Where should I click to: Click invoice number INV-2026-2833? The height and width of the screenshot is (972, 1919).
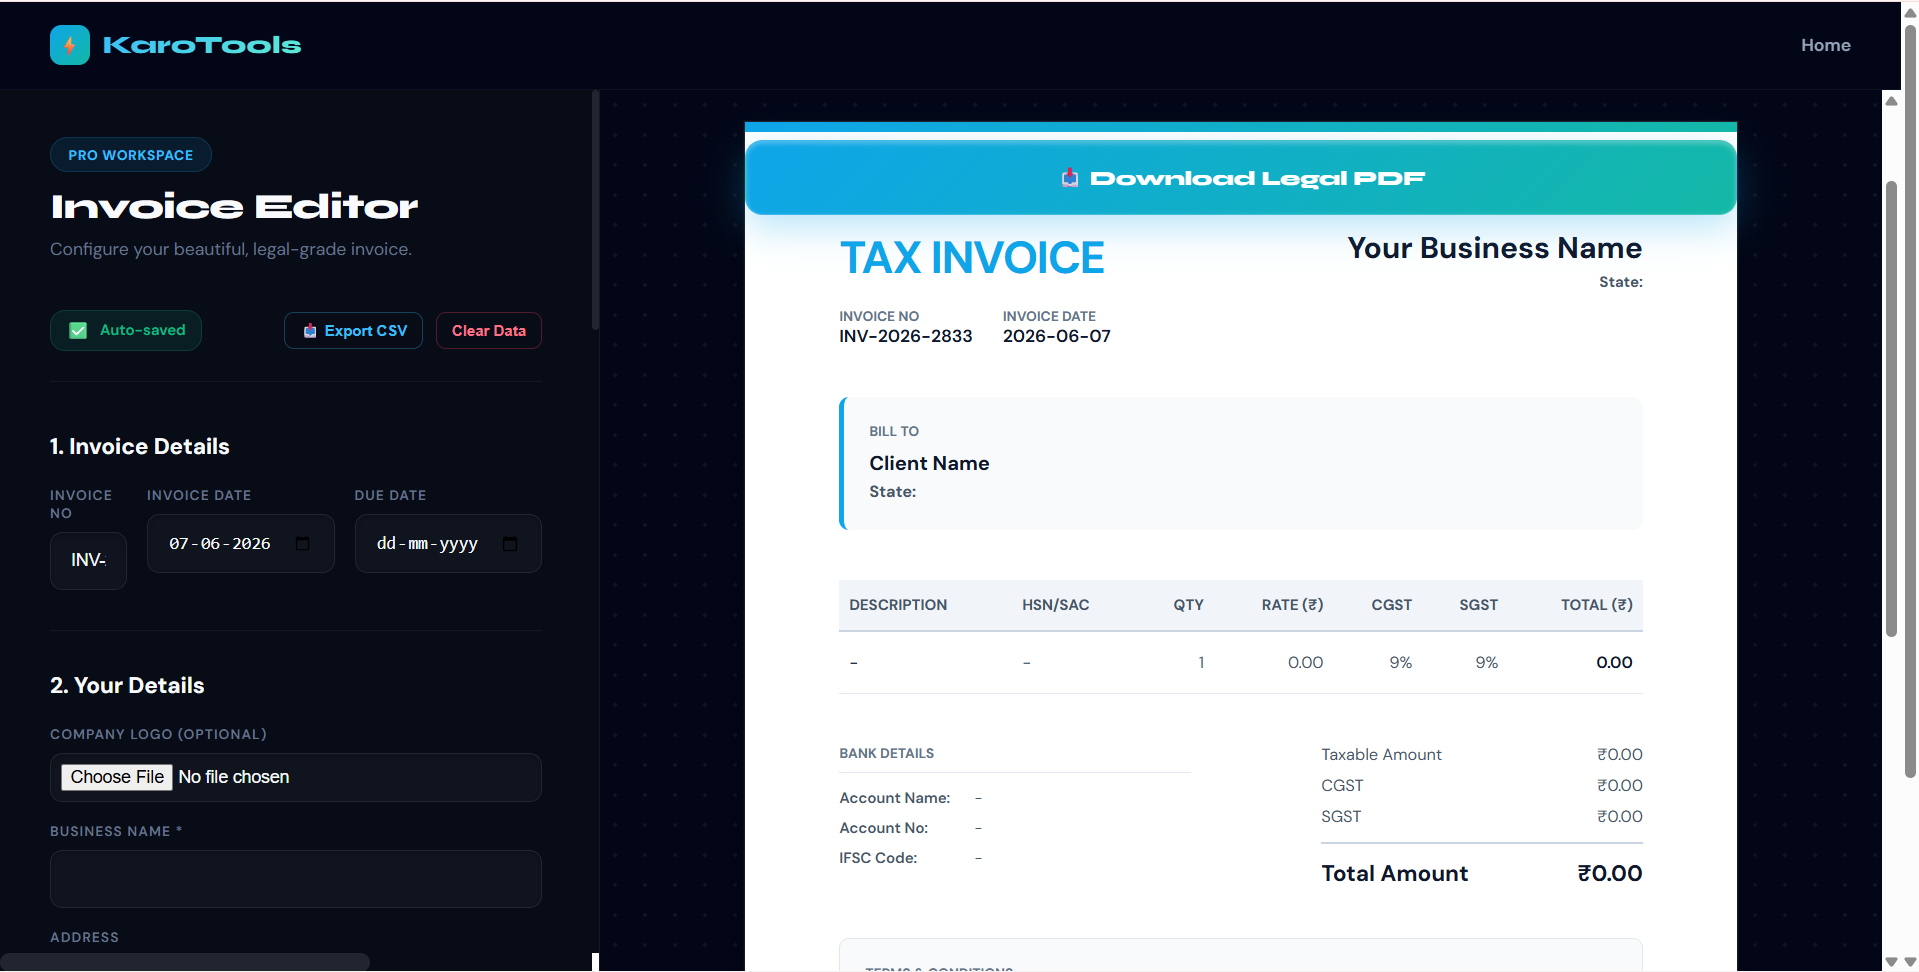tap(906, 336)
